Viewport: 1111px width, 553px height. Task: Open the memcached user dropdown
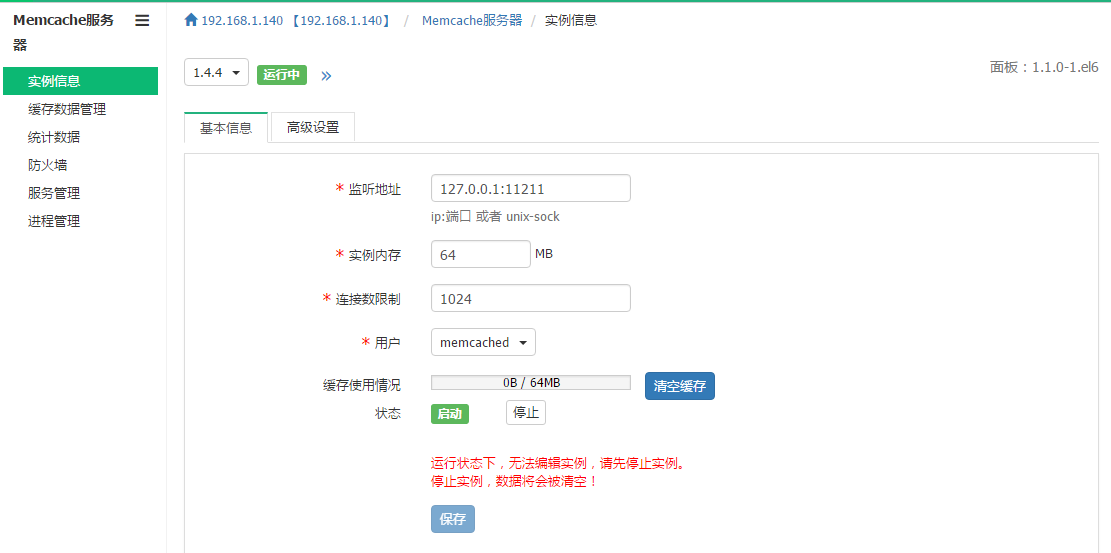click(483, 342)
